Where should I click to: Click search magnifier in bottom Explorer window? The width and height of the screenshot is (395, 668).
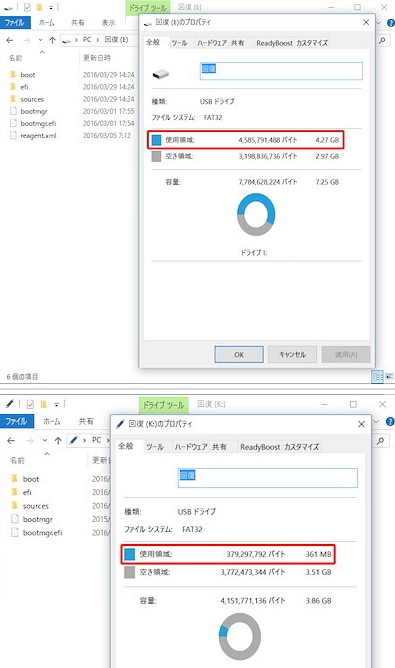point(381,441)
